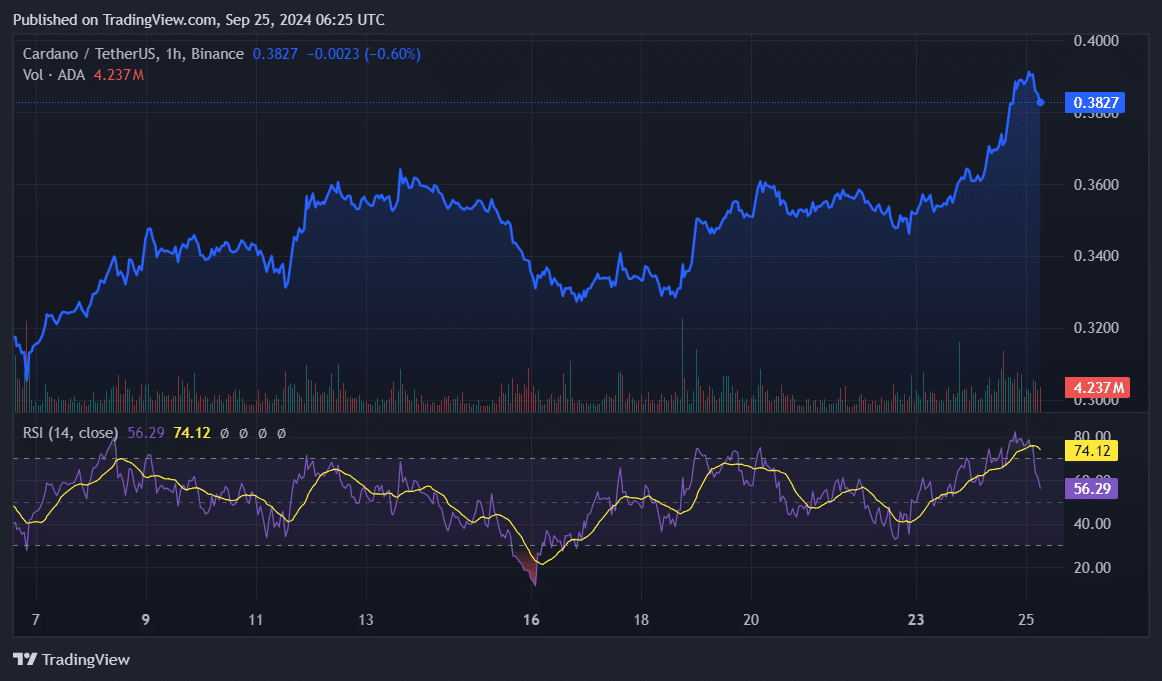The height and width of the screenshot is (681, 1162).
Task: Click the TradingView text link at bottom
Action: (87, 660)
